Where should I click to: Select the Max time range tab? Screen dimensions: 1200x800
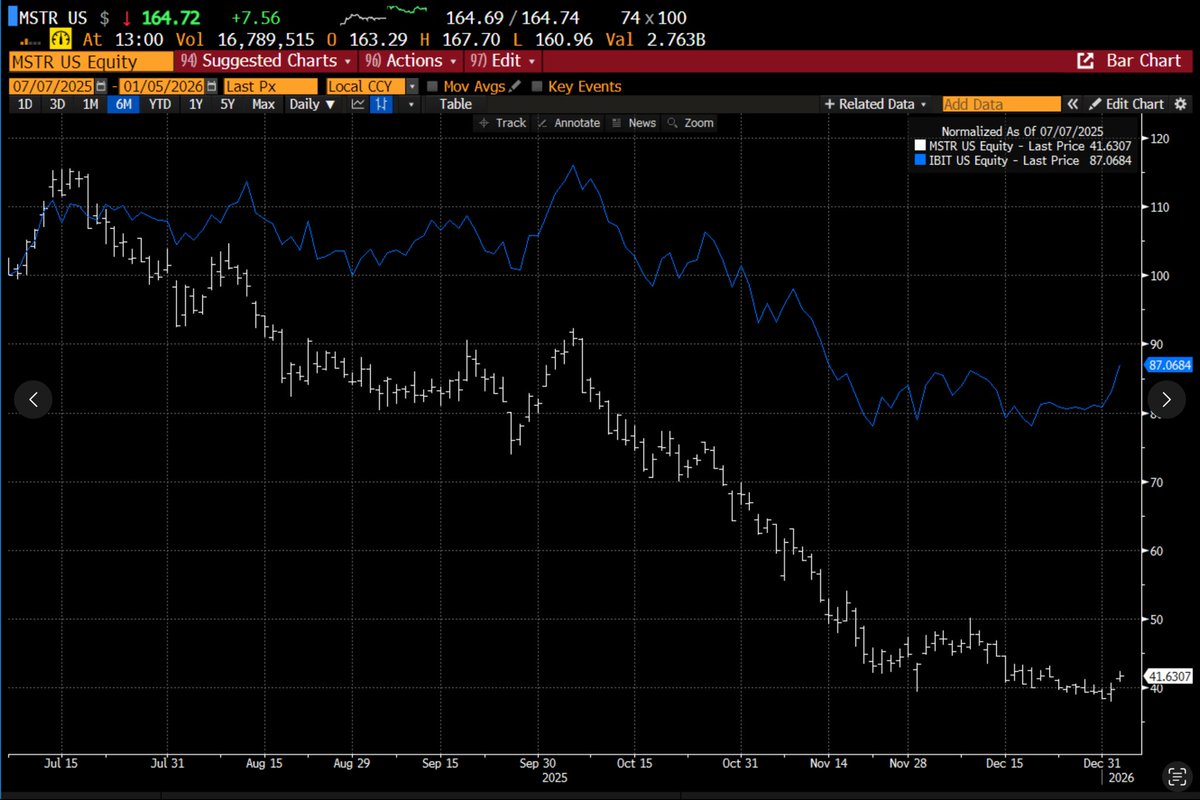[x=263, y=104]
